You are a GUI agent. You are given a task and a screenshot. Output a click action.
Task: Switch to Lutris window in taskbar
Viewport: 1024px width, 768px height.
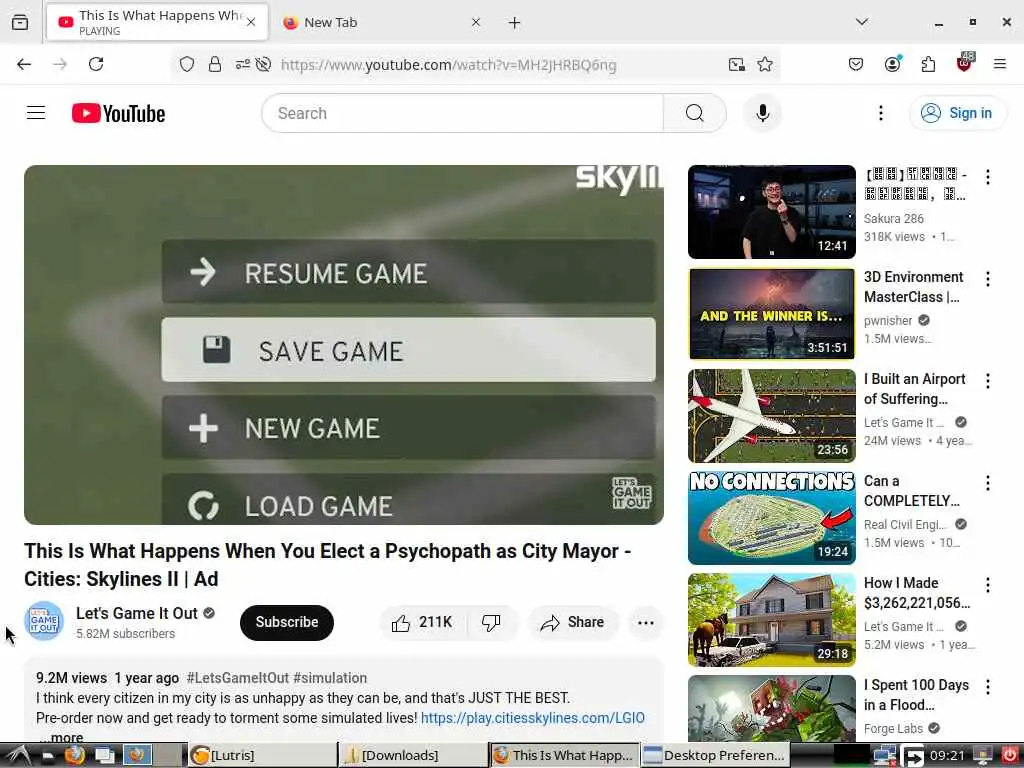click(262, 756)
